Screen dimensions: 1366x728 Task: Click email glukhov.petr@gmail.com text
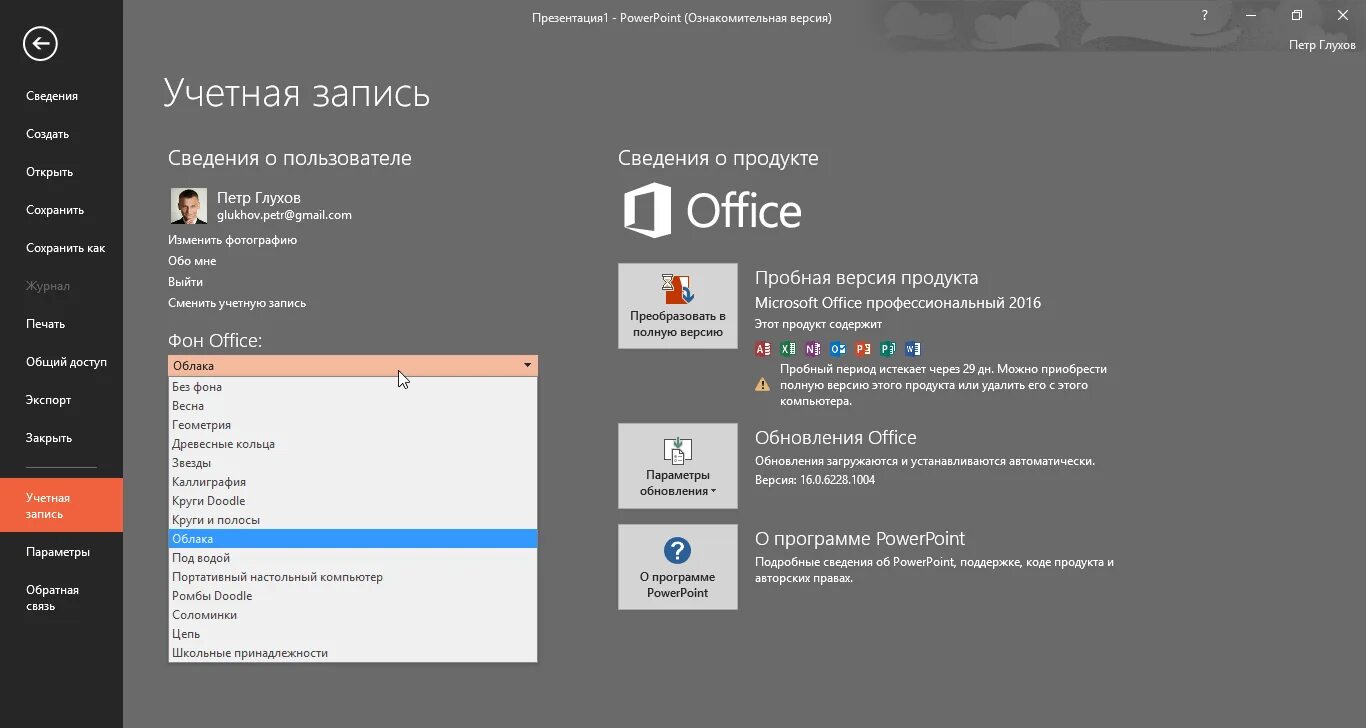coord(284,215)
